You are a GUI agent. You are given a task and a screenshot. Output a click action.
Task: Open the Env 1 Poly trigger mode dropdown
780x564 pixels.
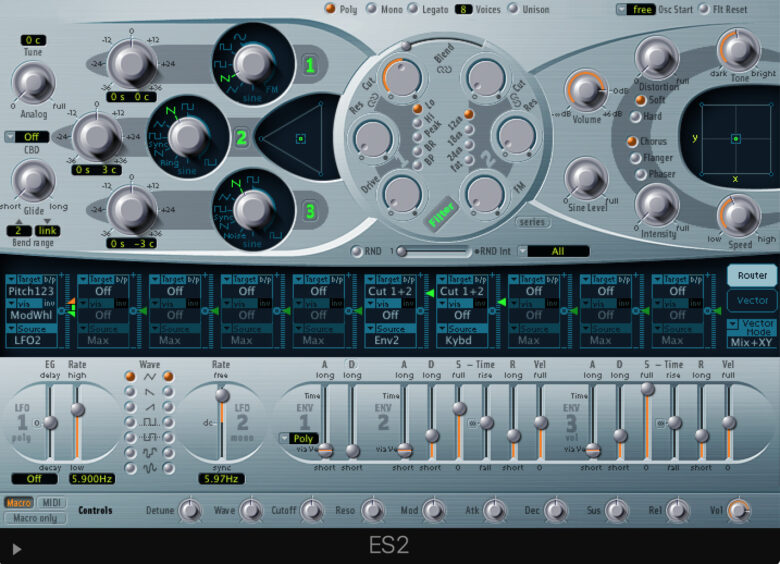[298, 438]
